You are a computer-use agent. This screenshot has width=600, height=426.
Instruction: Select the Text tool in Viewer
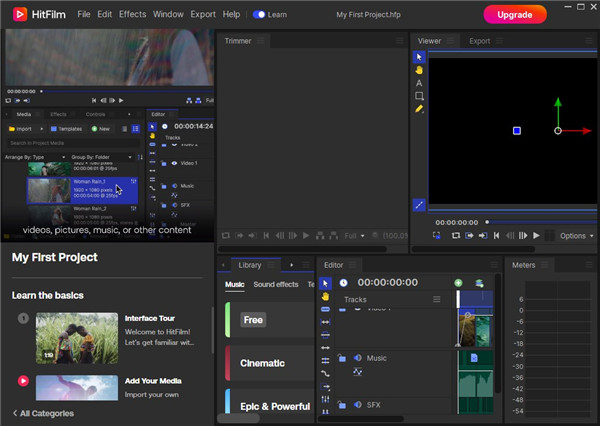tap(420, 83)
